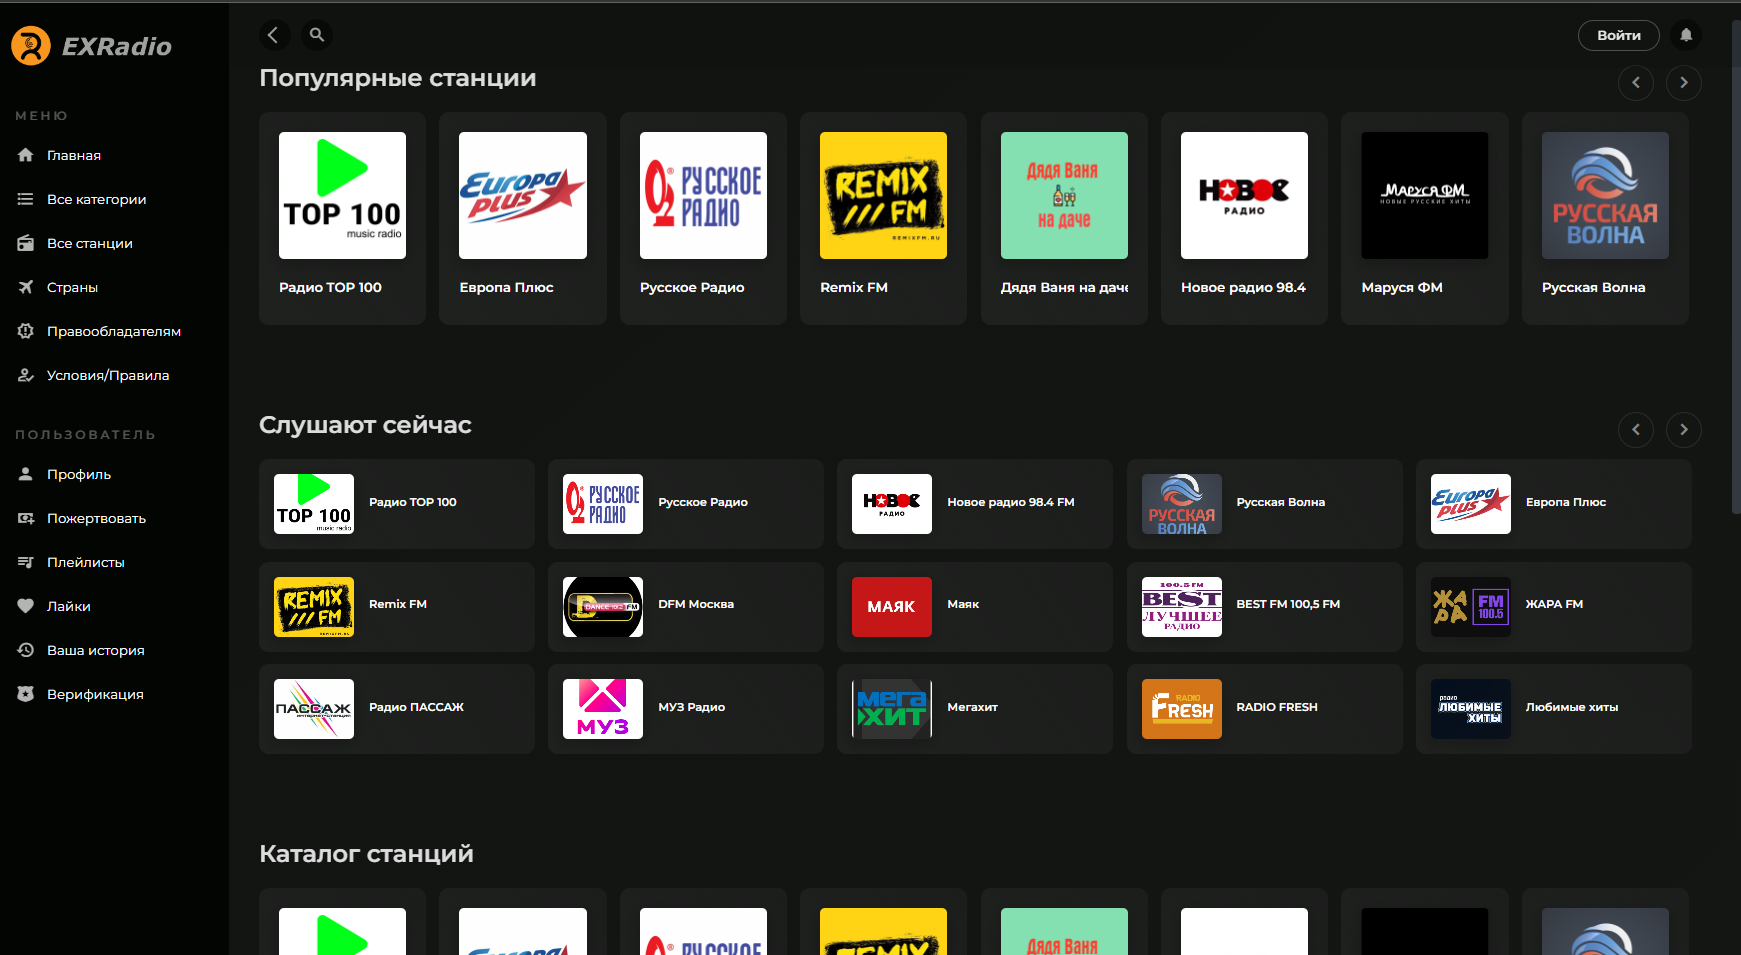Open Радио TOP 100 popular station card

[342, 218]
